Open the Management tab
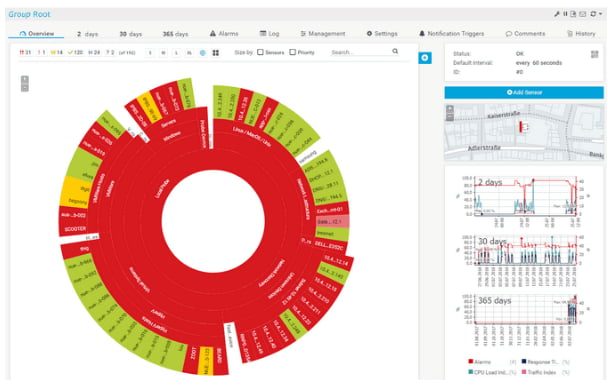This screenshot has height=387, width=608. pos(323,34)
